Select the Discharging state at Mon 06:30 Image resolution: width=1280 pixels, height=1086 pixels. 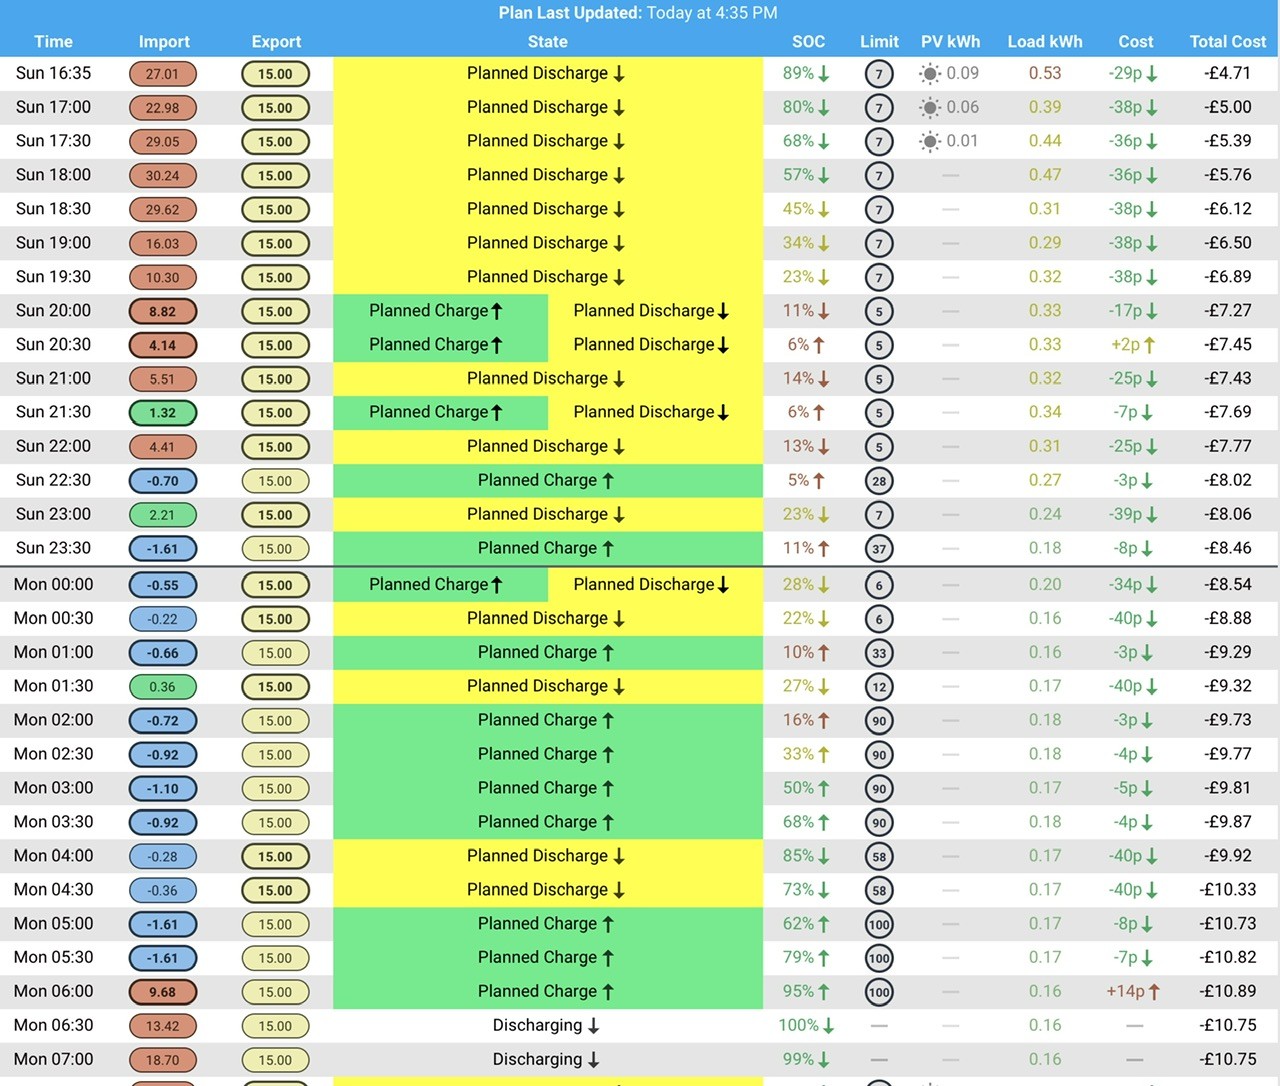(547, 1026)
